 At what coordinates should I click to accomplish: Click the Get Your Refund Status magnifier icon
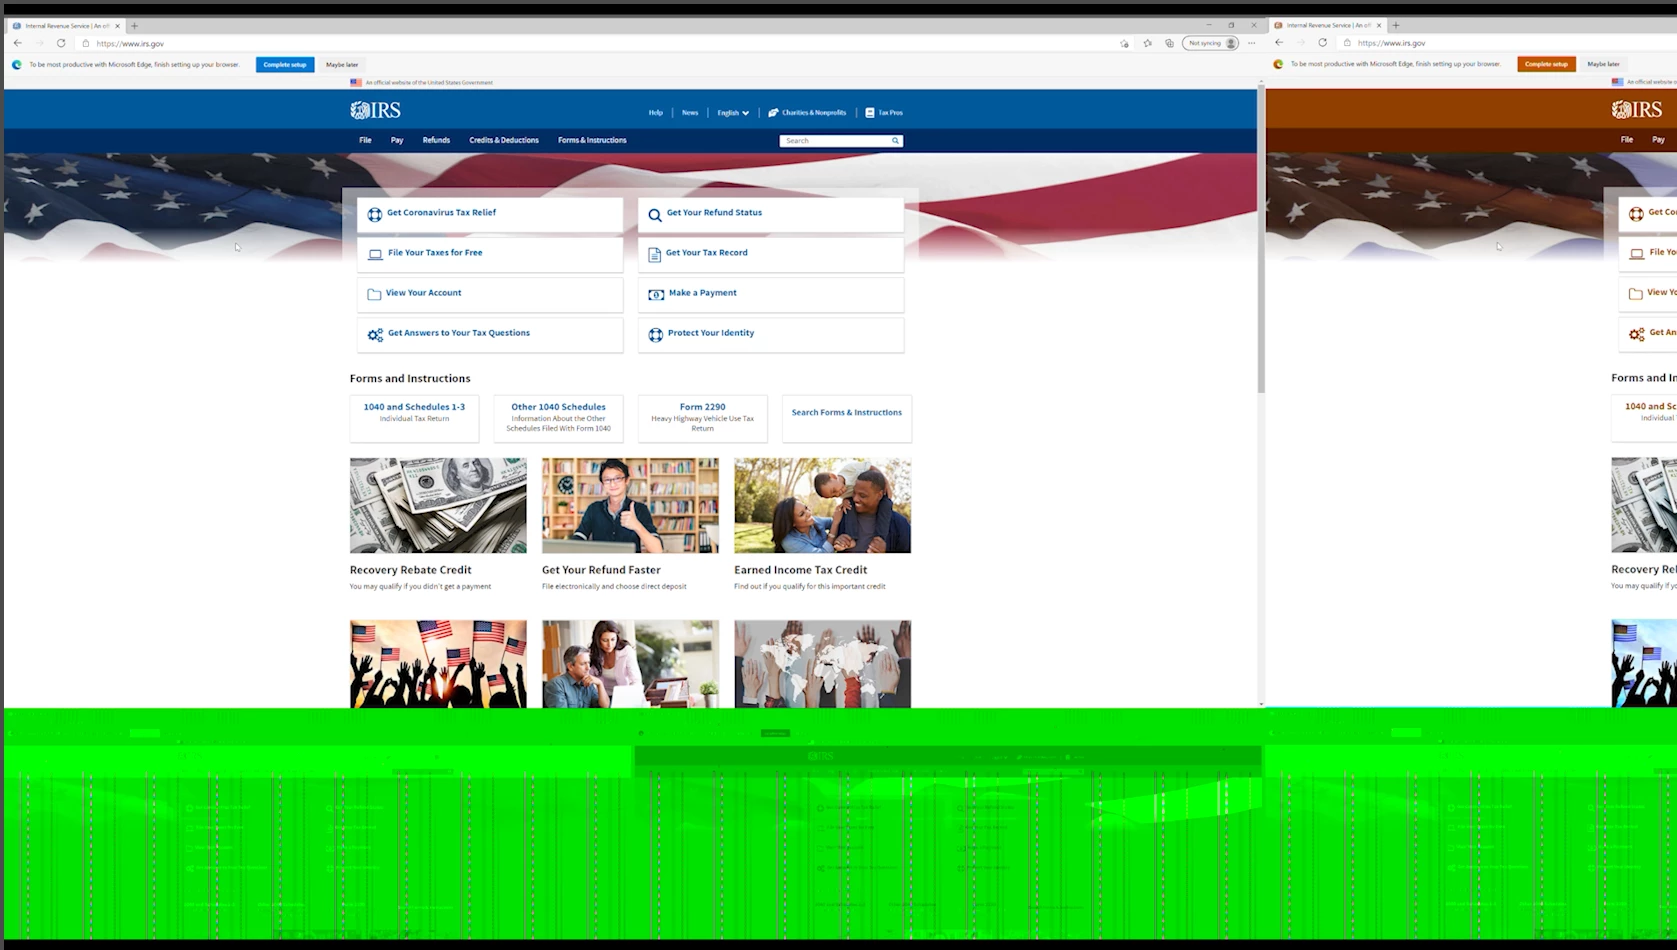click(655, 214)
